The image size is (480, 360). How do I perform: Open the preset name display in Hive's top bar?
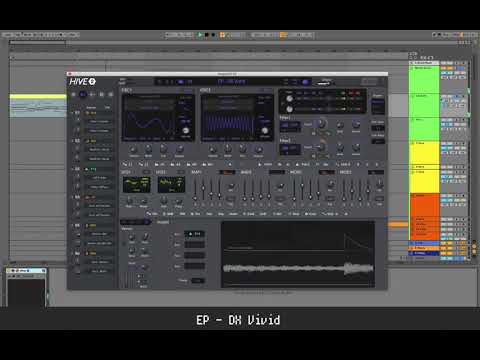click(x=232, y=82)
